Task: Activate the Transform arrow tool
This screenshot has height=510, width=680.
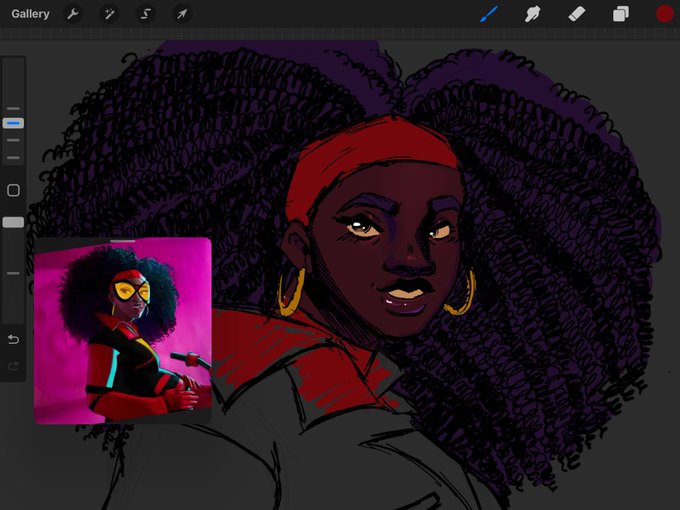Action: point(182,14)
